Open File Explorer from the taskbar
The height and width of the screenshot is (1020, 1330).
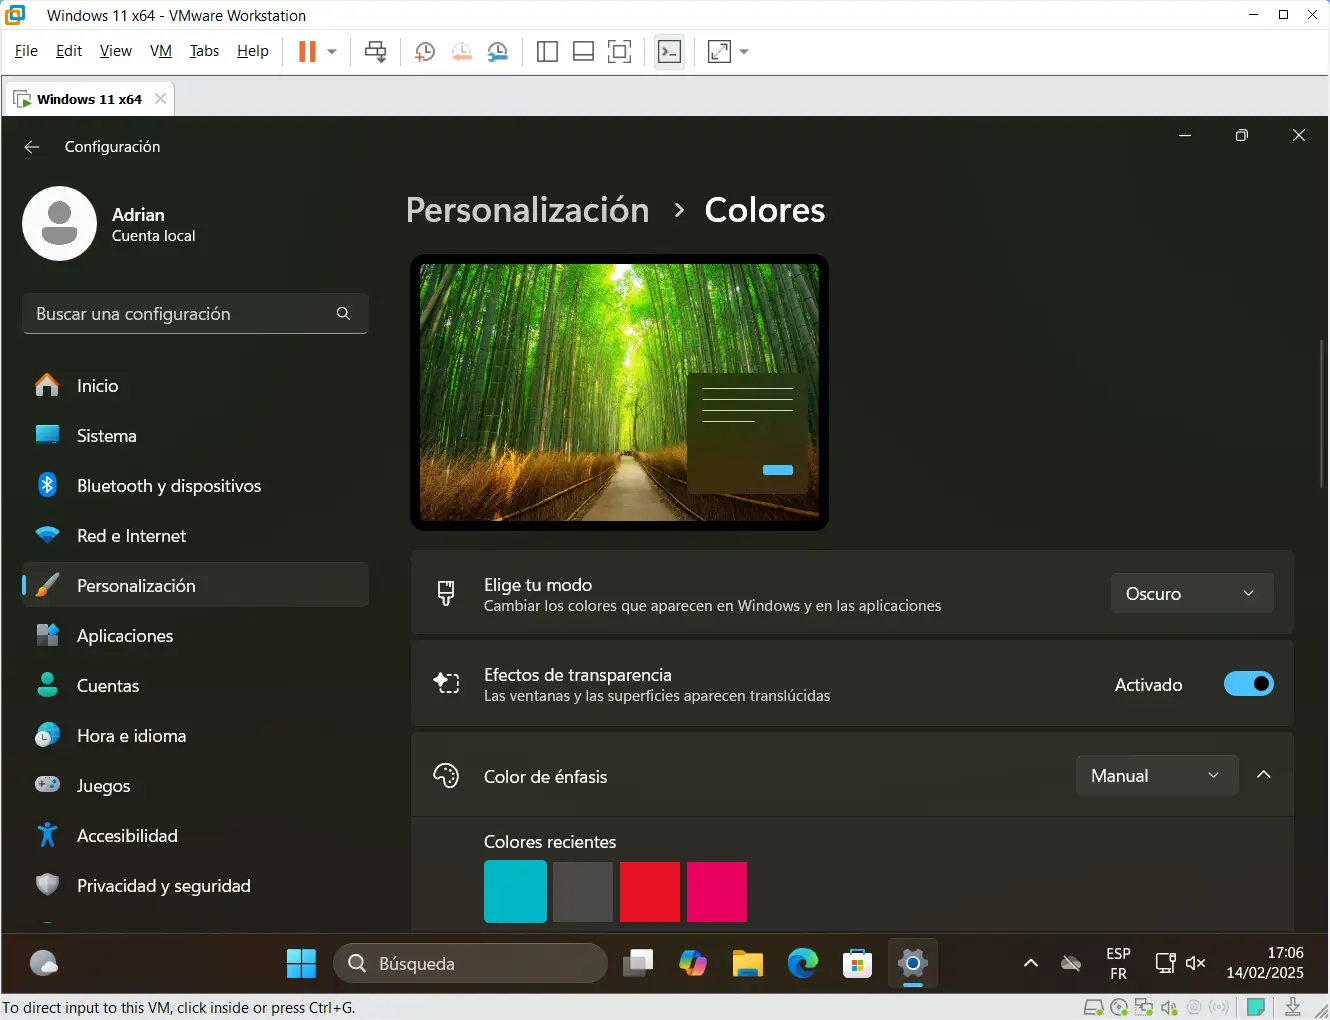748,964
